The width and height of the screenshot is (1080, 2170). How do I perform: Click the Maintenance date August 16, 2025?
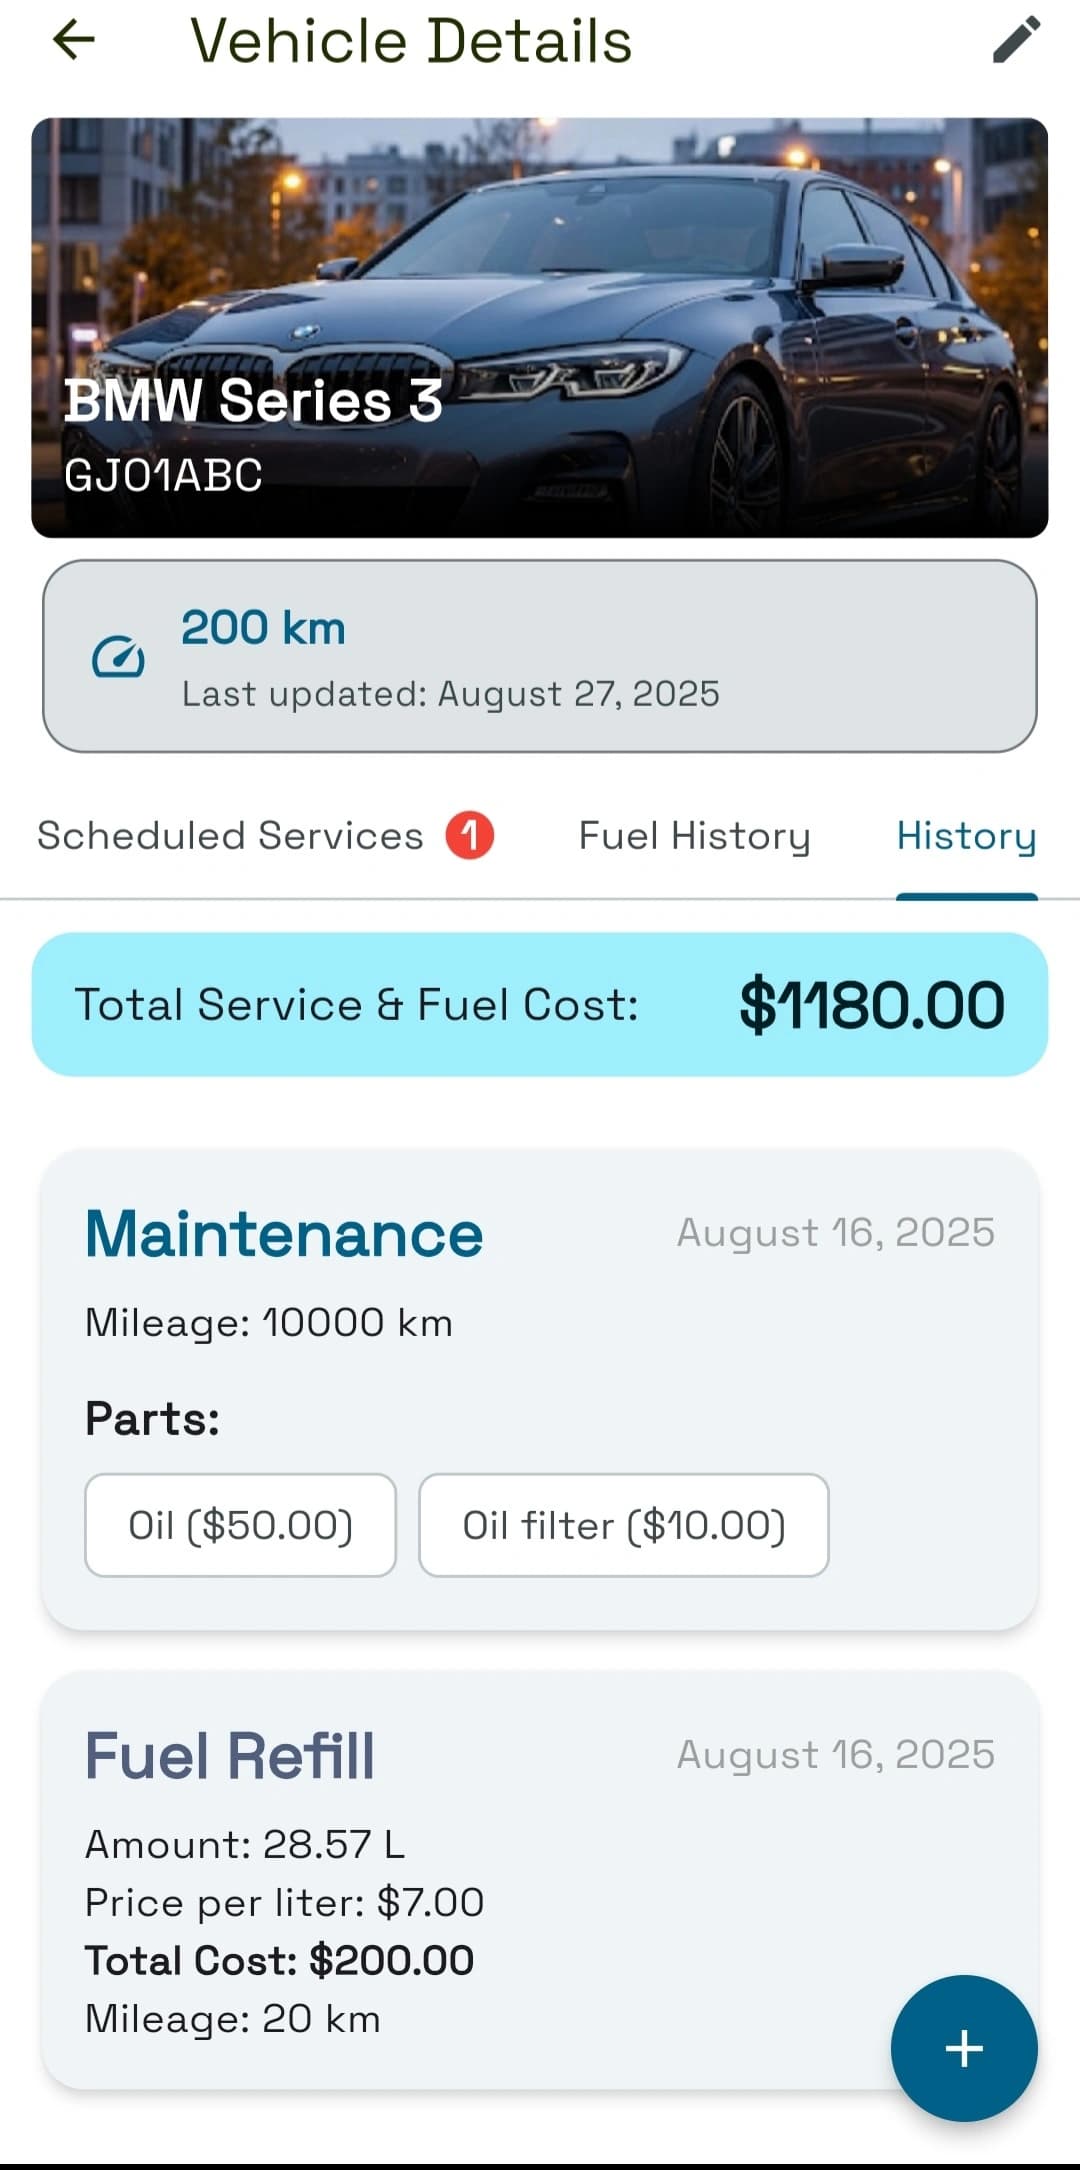[836, 1233]
